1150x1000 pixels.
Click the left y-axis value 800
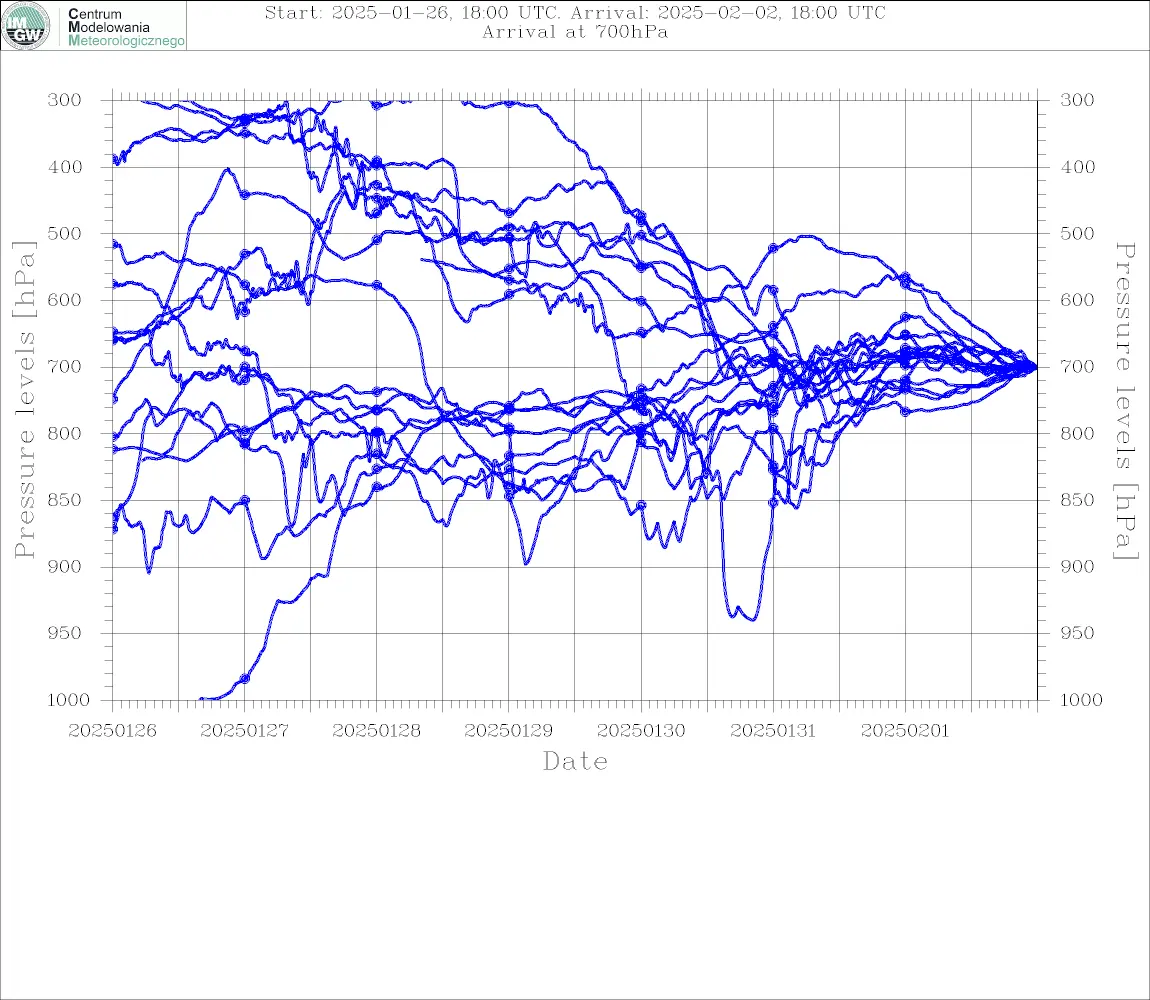click(x=65, y=433)
